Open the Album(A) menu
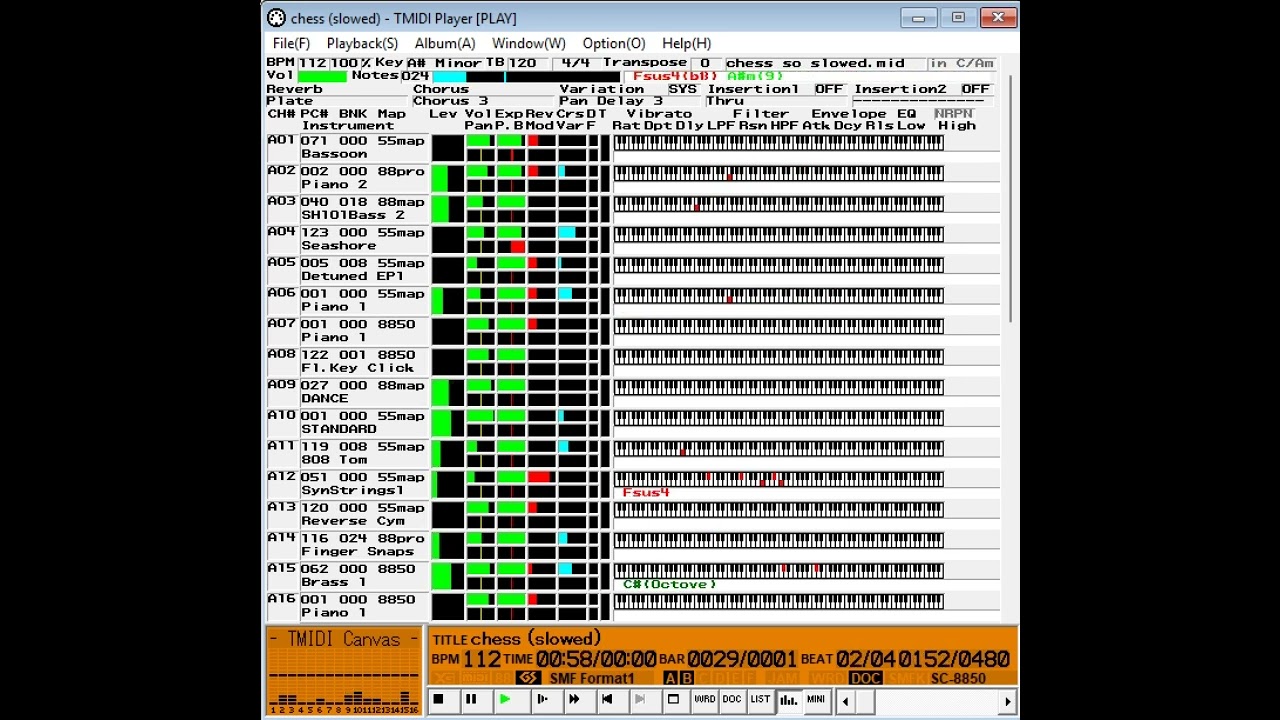 445,43
